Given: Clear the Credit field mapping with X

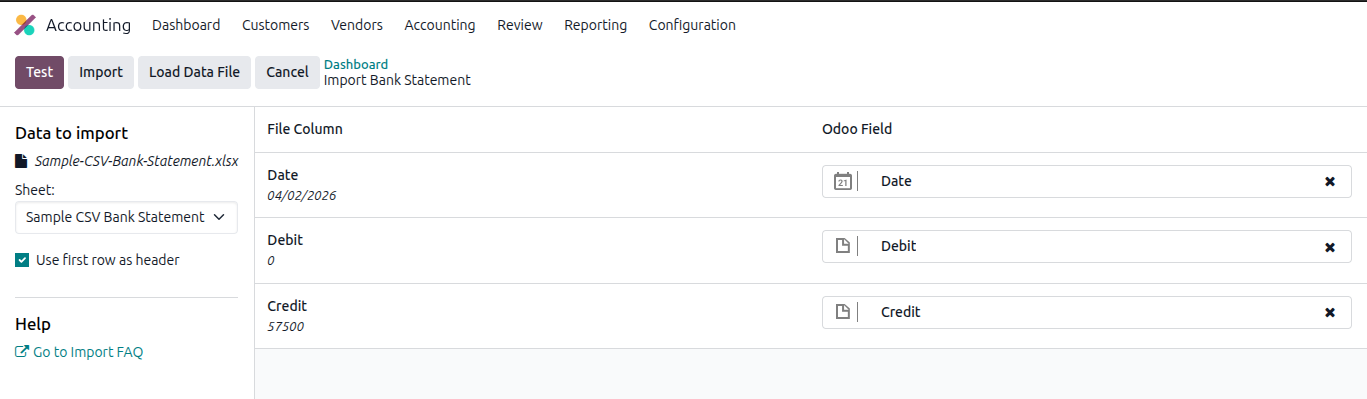Looking at the screenshot, I should tap(1330, 312).
